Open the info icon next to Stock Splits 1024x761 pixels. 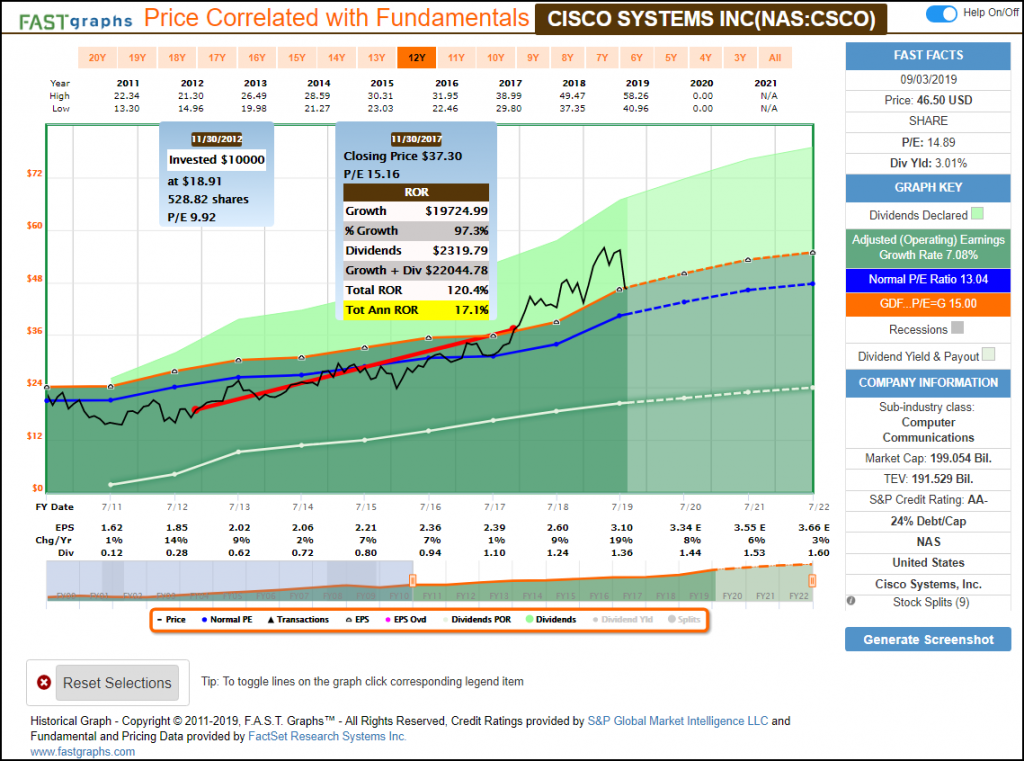[x=851, y=601]
